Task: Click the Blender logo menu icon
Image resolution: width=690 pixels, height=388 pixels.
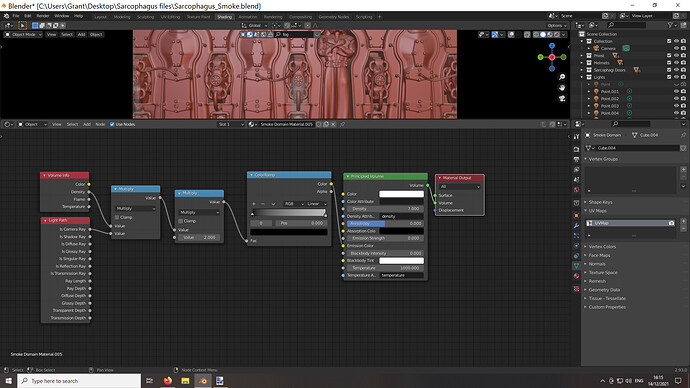Action: (x=6, y=16)
